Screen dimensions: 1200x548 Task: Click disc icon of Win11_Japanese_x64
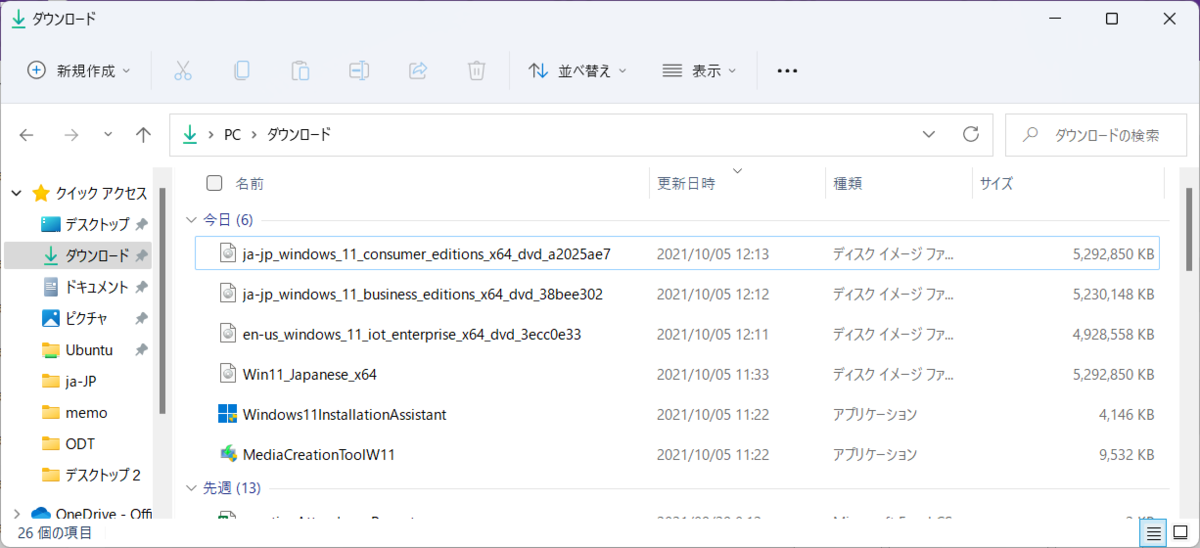(x=227, y=373)
